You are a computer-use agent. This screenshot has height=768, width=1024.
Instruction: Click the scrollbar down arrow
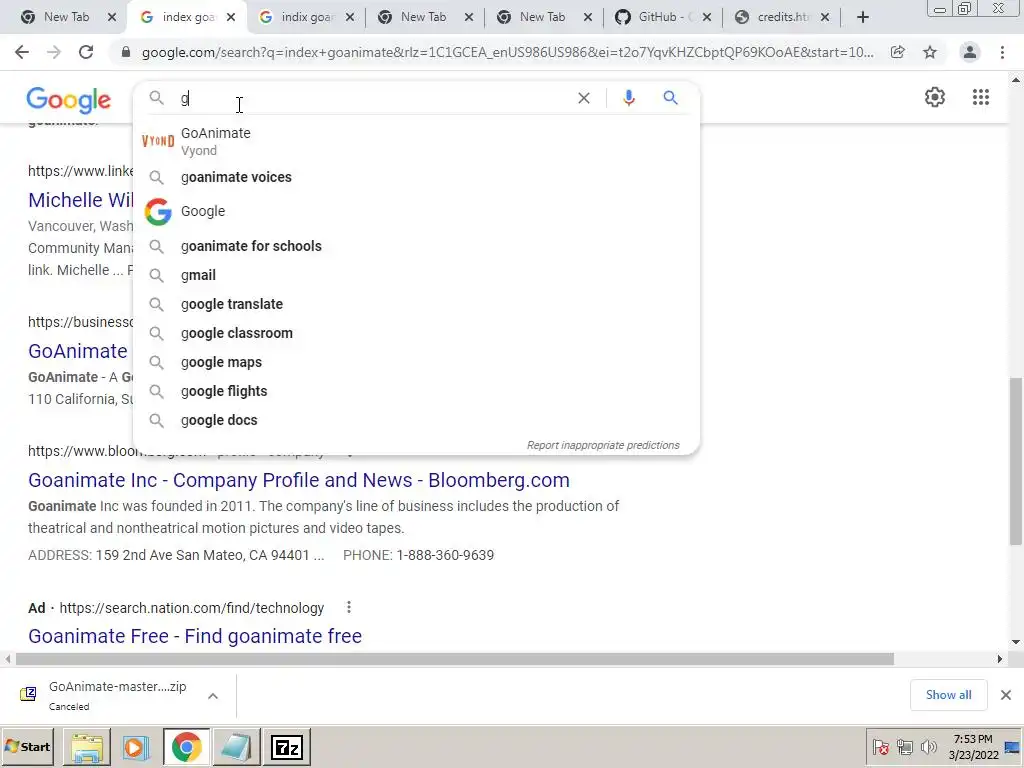(1016, 642)
